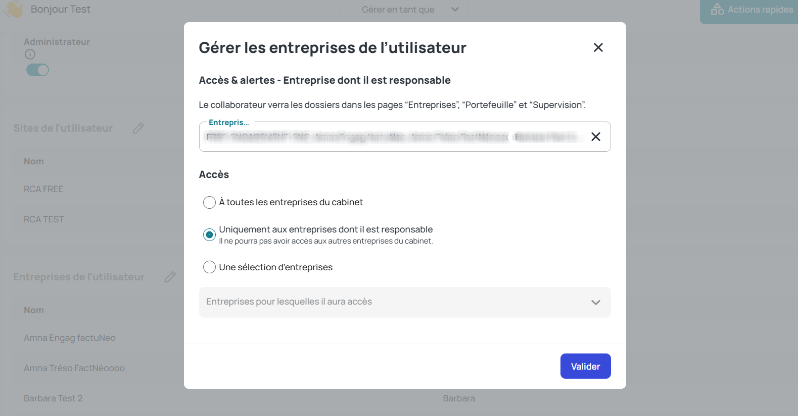Image resolution: width=798 pixels, height=416 pixels.
Task: Close the Gérer les entreprises dialog
Action: (598, 47)
